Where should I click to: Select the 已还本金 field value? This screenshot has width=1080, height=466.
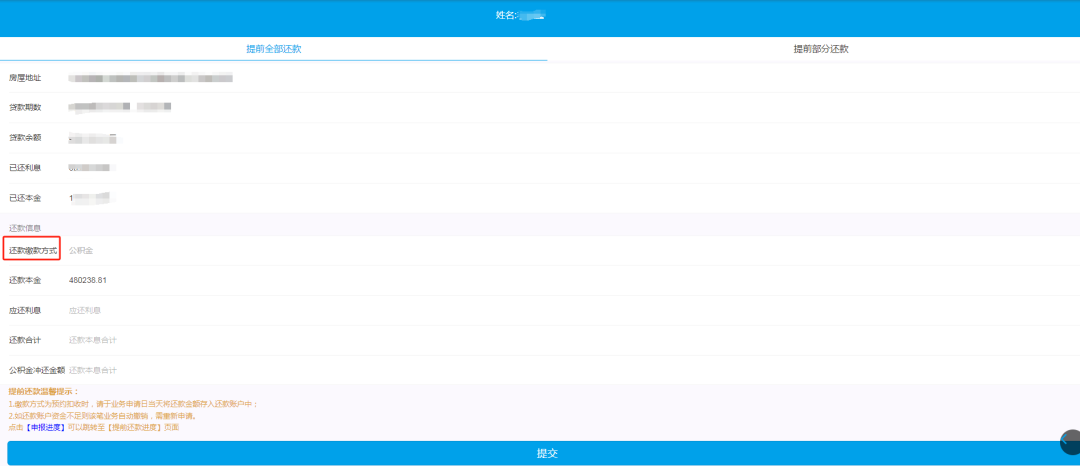click(x=92, y=198)
